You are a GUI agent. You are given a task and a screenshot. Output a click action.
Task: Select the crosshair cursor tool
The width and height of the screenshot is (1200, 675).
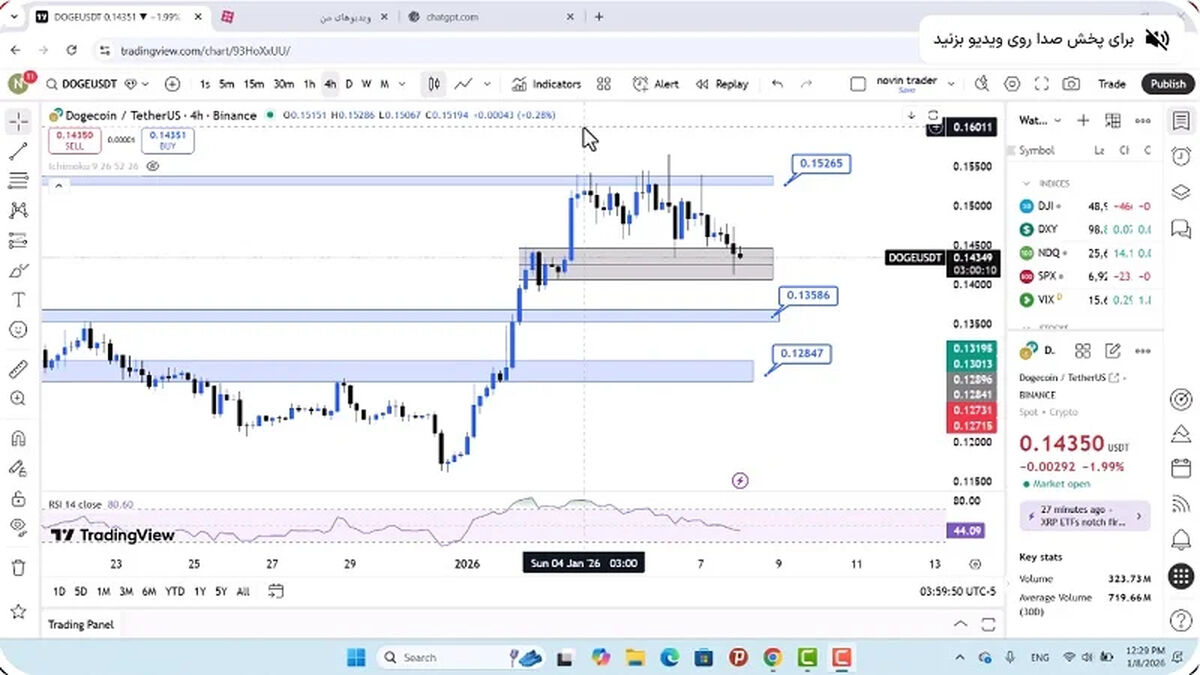click(18, 122)
